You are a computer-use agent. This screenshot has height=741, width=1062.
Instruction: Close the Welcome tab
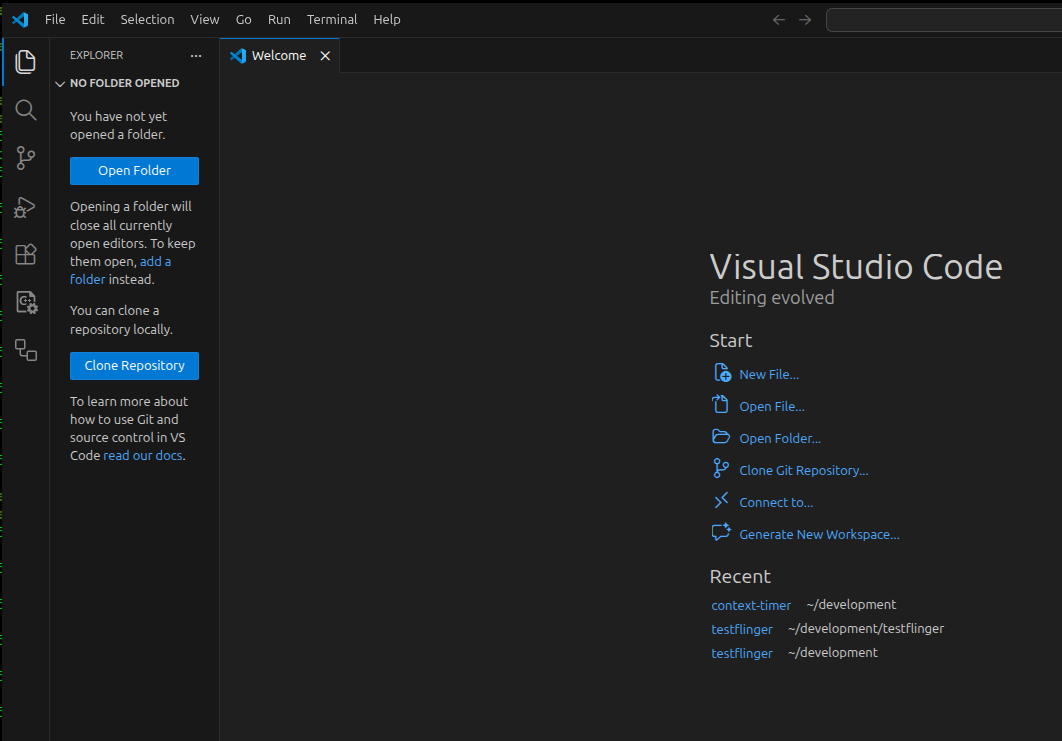tap(325, 56)
